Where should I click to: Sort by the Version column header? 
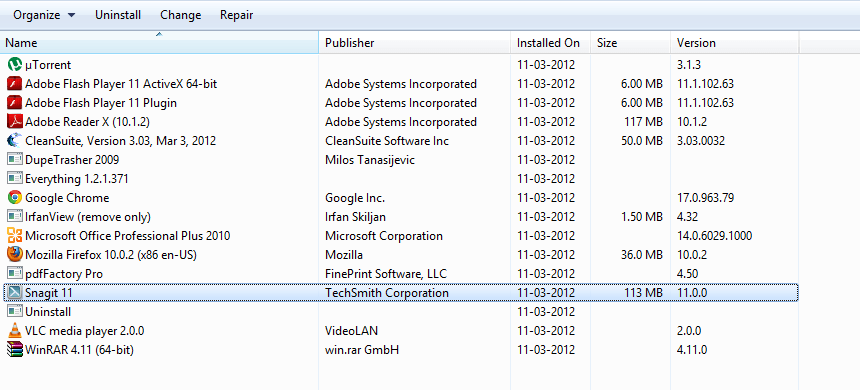pyautogui.click(x=734, y=43)
